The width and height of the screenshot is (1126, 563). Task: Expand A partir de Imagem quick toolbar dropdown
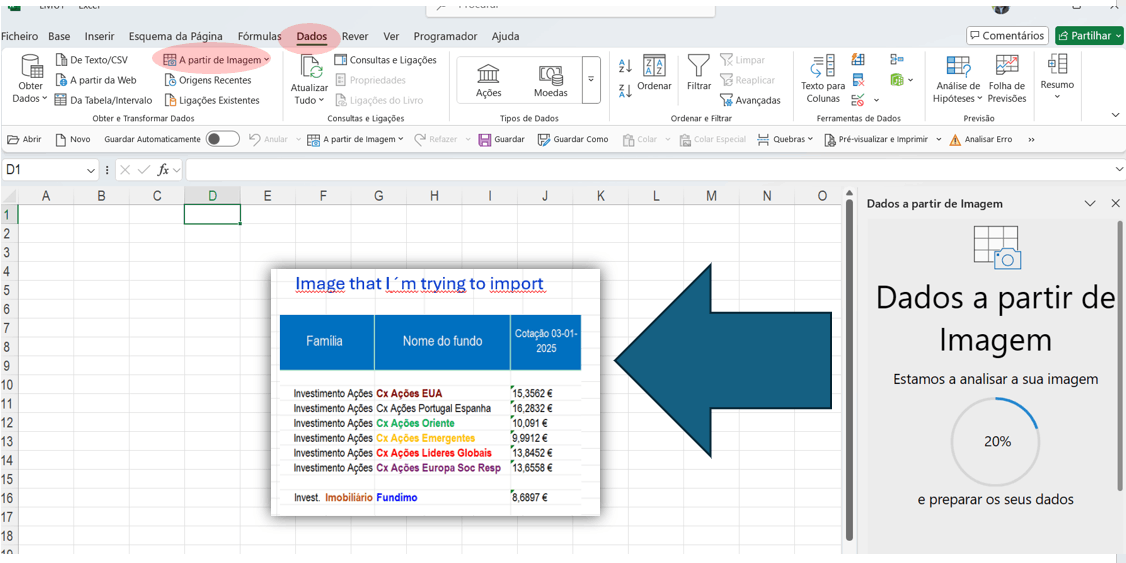(401, 139)
